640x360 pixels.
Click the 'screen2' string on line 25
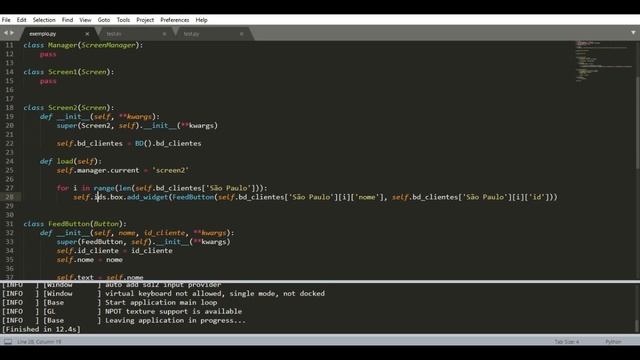click(x=170, y=170)
